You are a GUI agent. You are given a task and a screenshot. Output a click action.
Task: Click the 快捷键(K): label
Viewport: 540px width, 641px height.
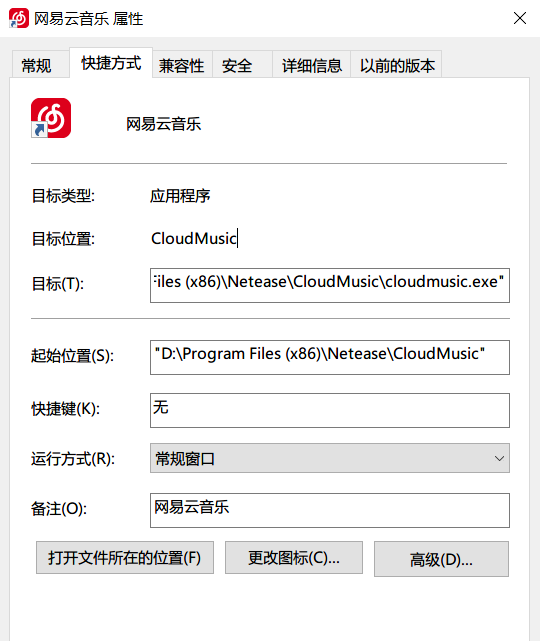pos(65,408)
